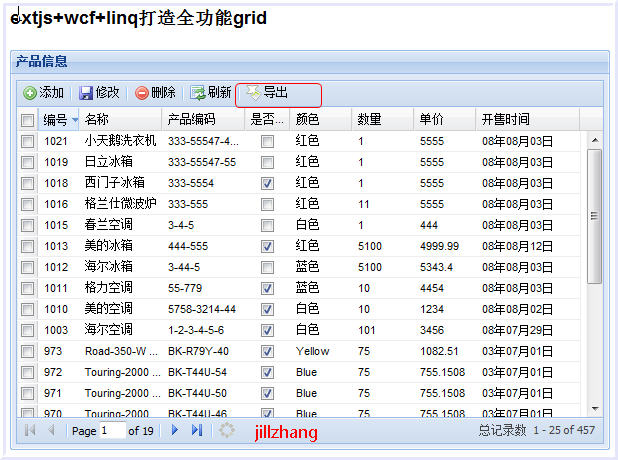Click the page number input field
Viewport: 618px width, 460px height.
(112, 430)
